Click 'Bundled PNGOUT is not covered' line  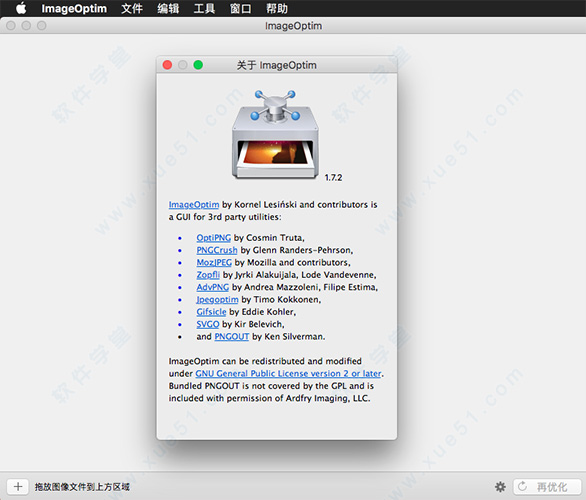[271, 386]
